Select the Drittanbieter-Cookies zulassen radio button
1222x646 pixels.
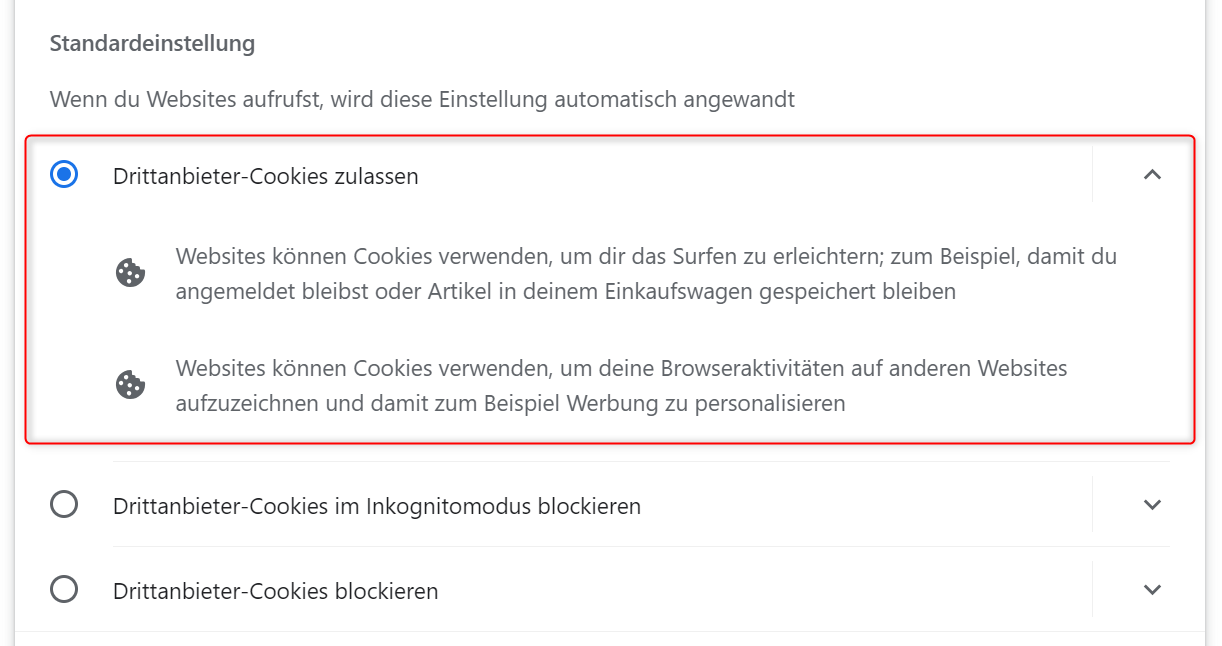[64, 176]
